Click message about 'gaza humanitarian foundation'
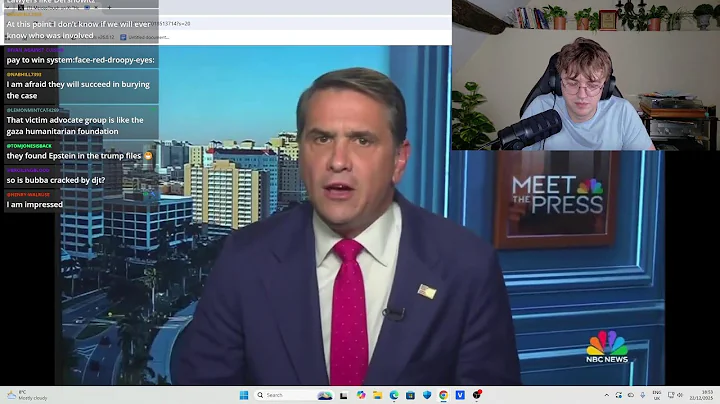 (x=75, y=126)
